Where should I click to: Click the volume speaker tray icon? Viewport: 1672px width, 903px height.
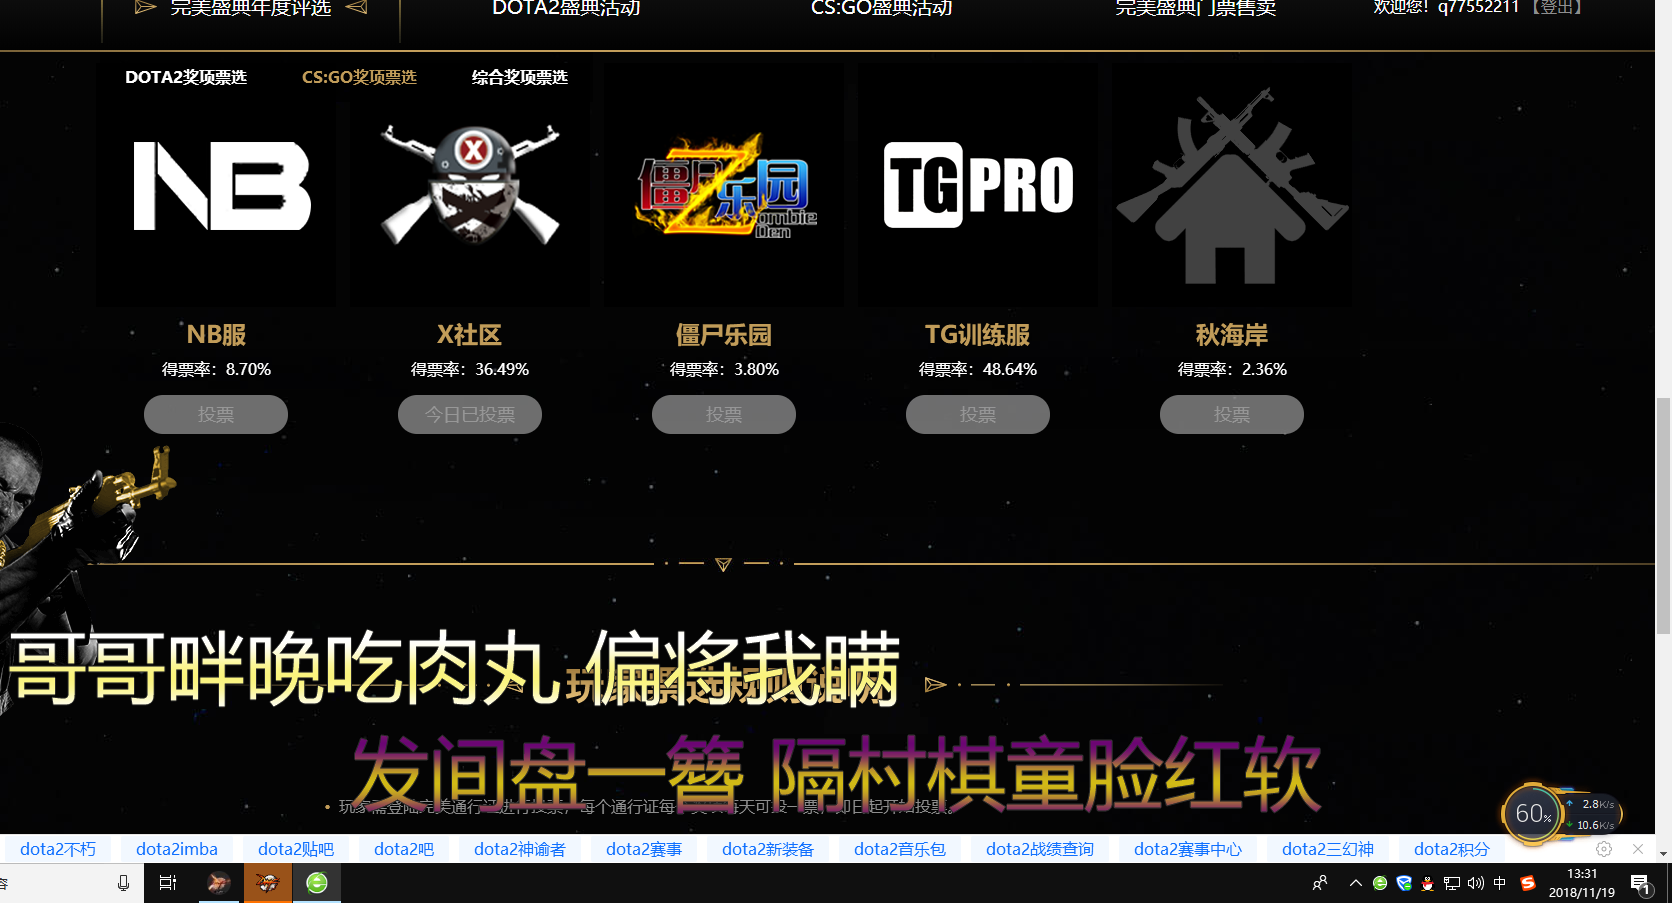[x=1475, y=883]
